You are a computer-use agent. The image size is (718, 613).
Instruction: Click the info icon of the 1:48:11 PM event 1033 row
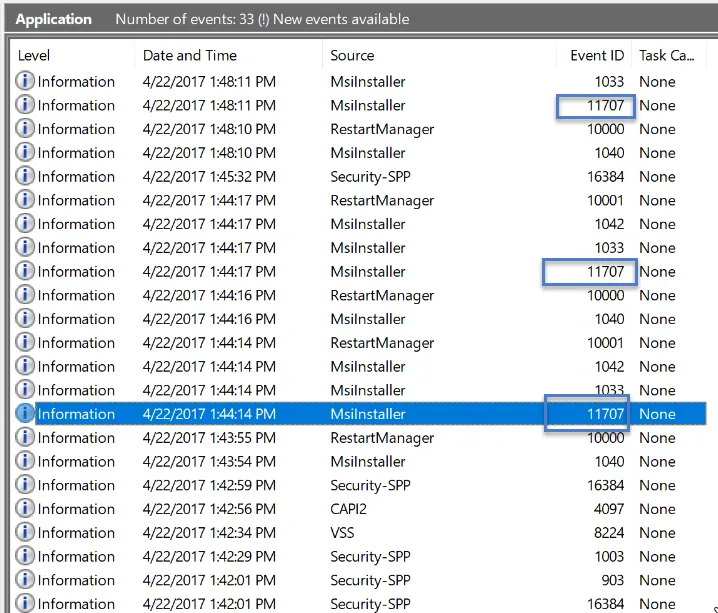click(25, 81)
